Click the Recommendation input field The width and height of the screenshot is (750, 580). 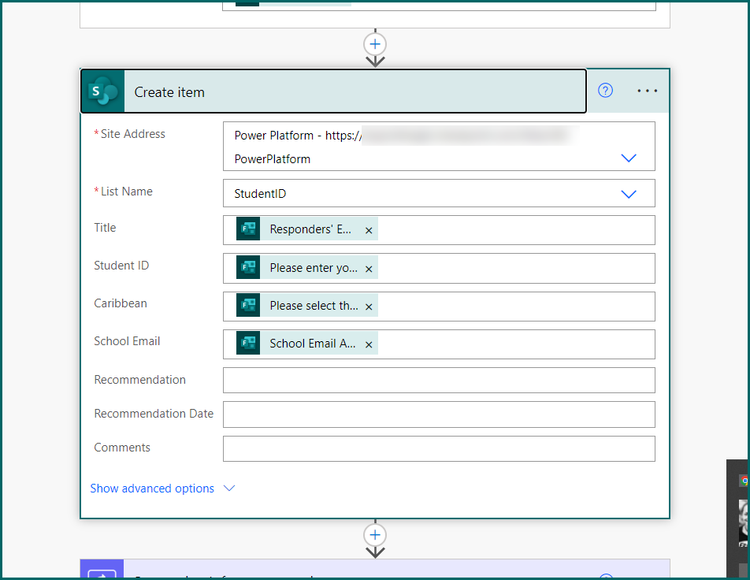pyautogui.click(x=439, y=380)
